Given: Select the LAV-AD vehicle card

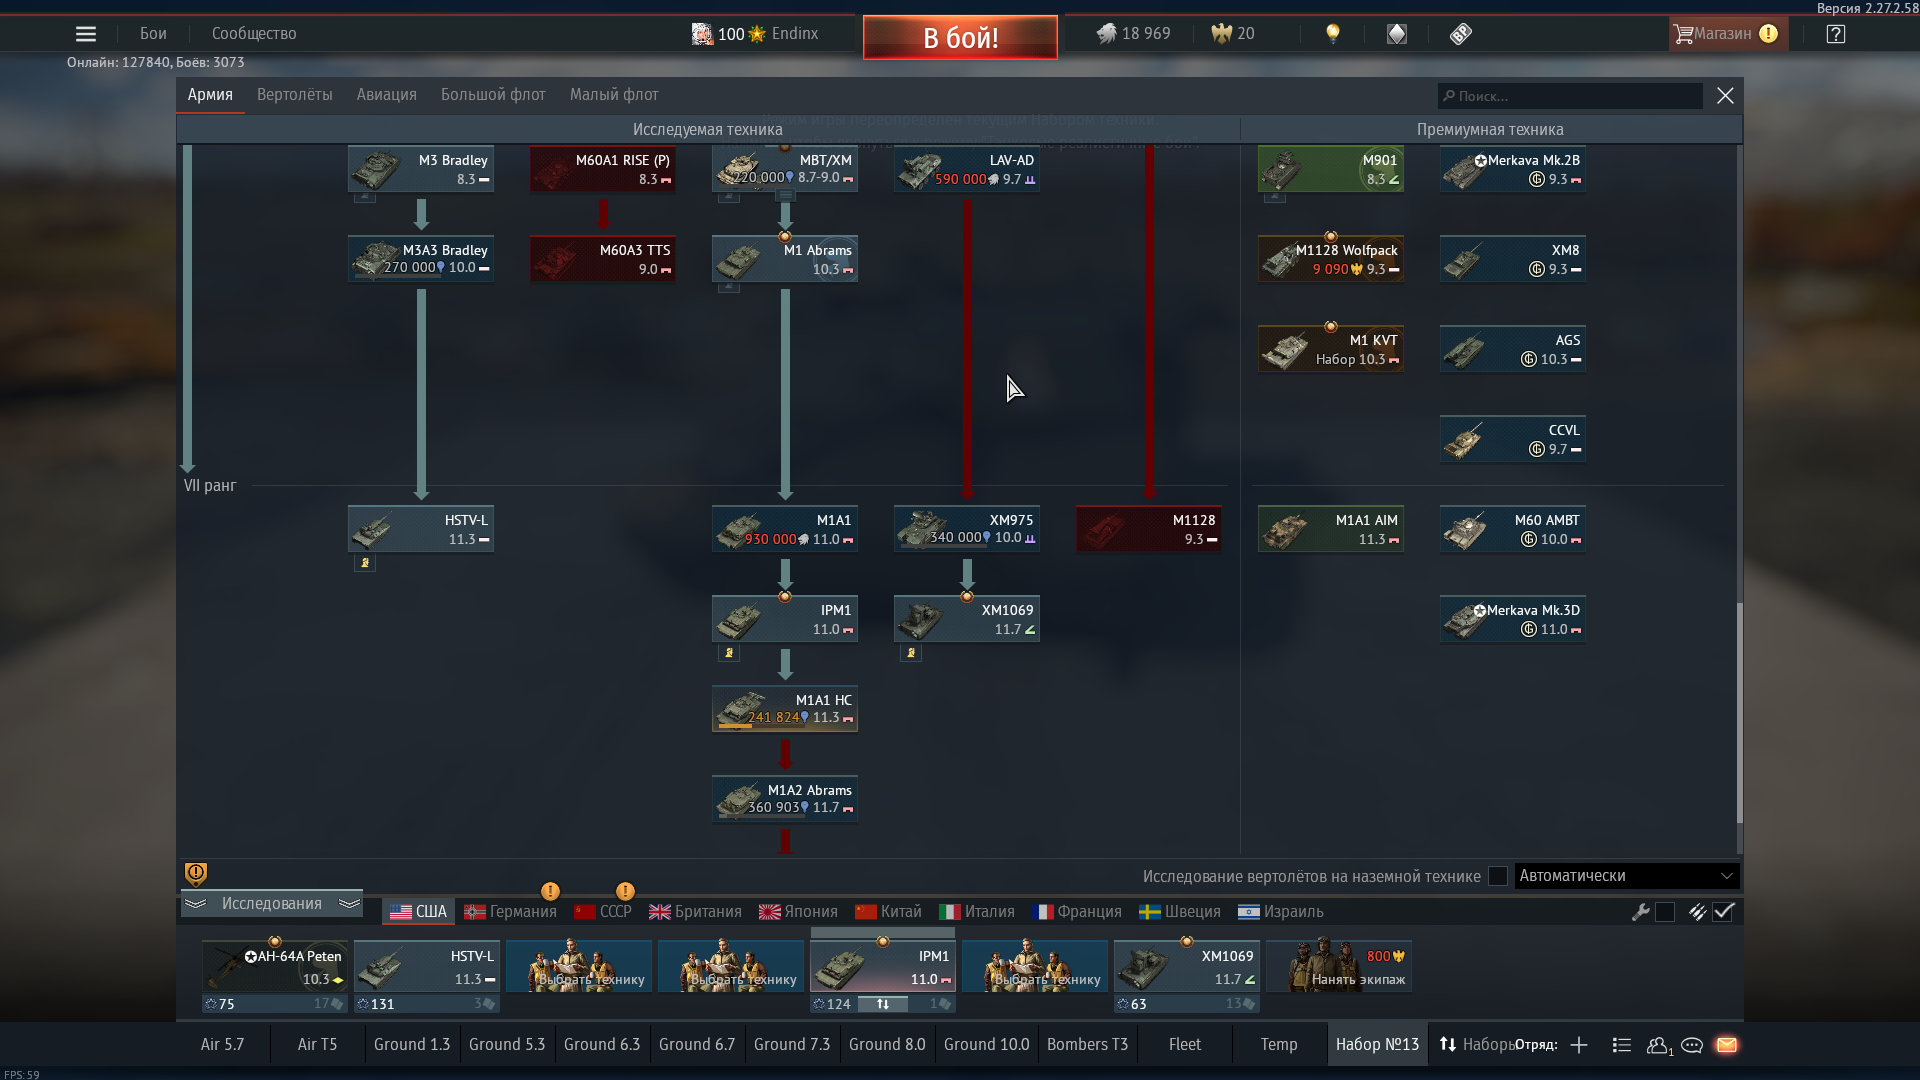Looking at the screenshot, I should [967, 169].
